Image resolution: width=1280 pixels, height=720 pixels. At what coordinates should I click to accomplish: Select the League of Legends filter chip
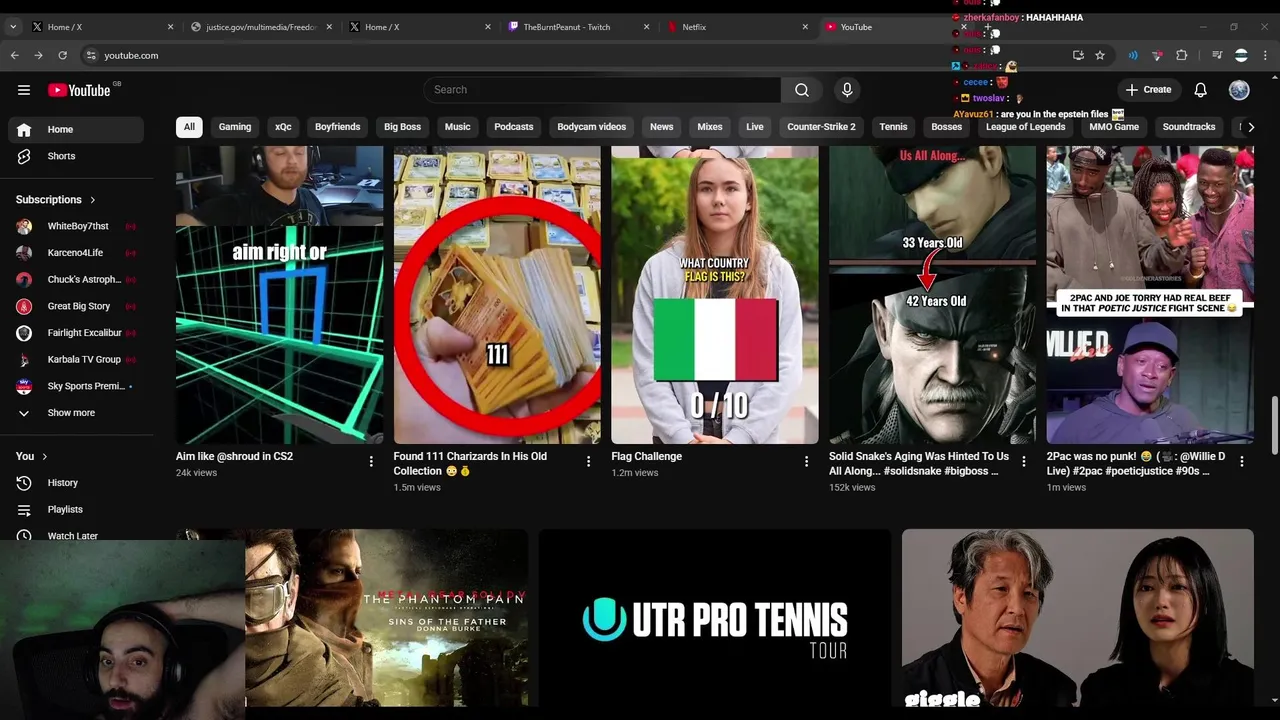[1025, 127]
